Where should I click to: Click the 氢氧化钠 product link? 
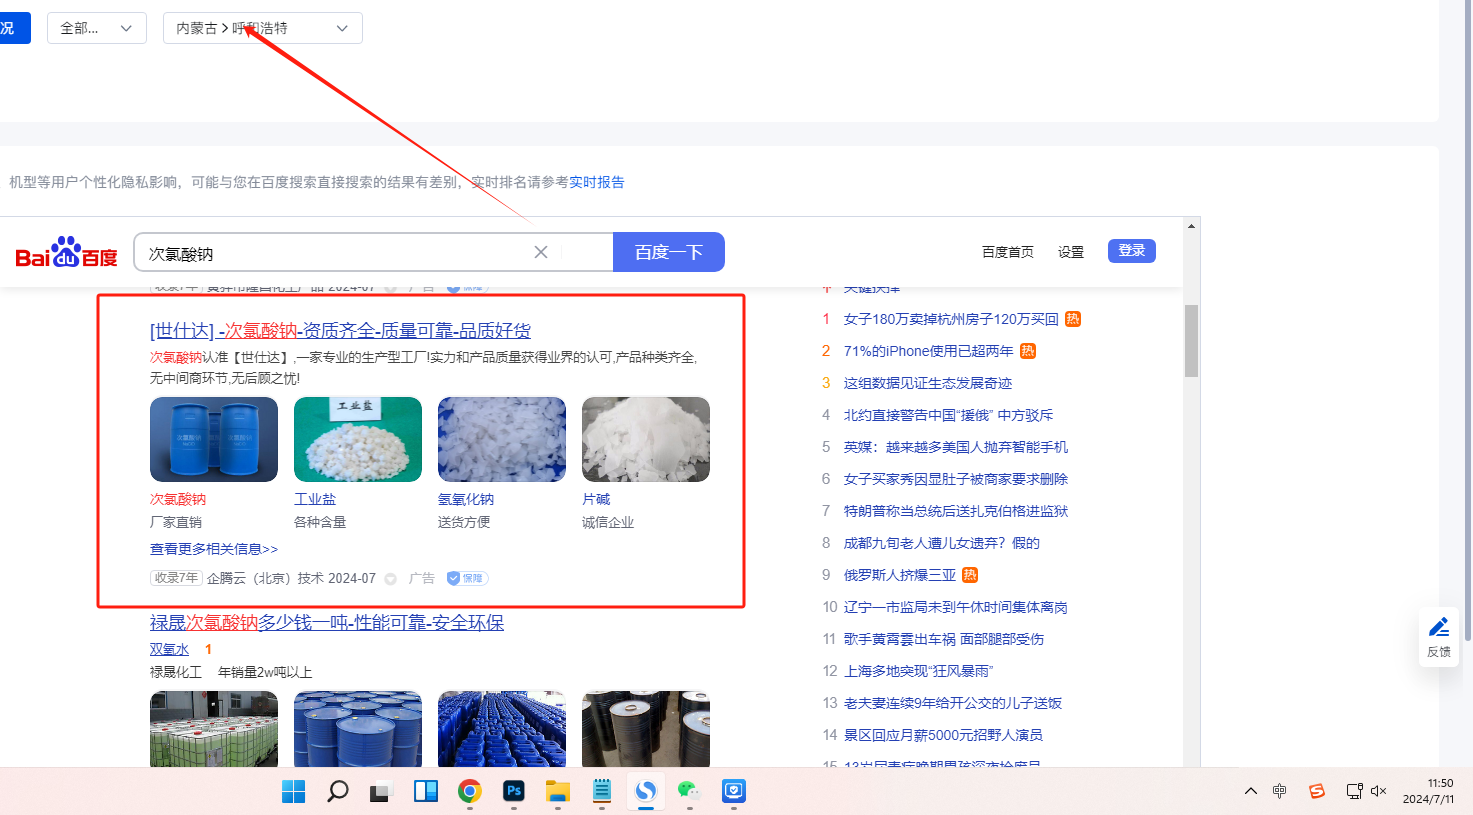[x=466, y=499]
